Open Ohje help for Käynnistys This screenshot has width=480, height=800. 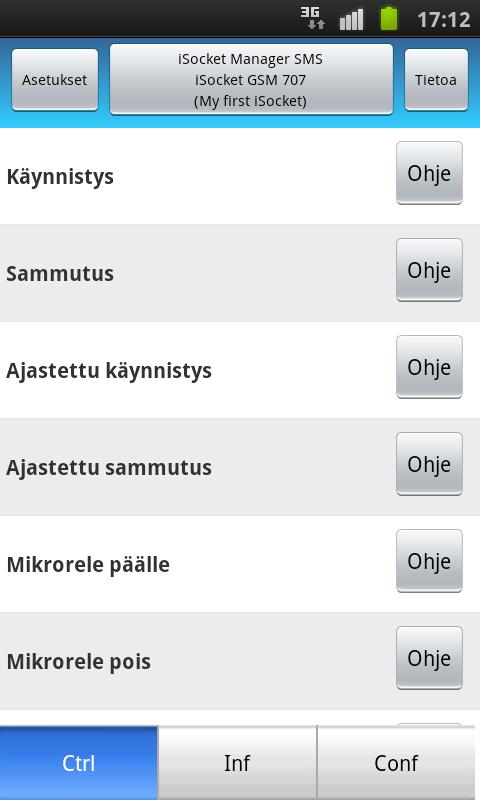click(x=430, y=173)
